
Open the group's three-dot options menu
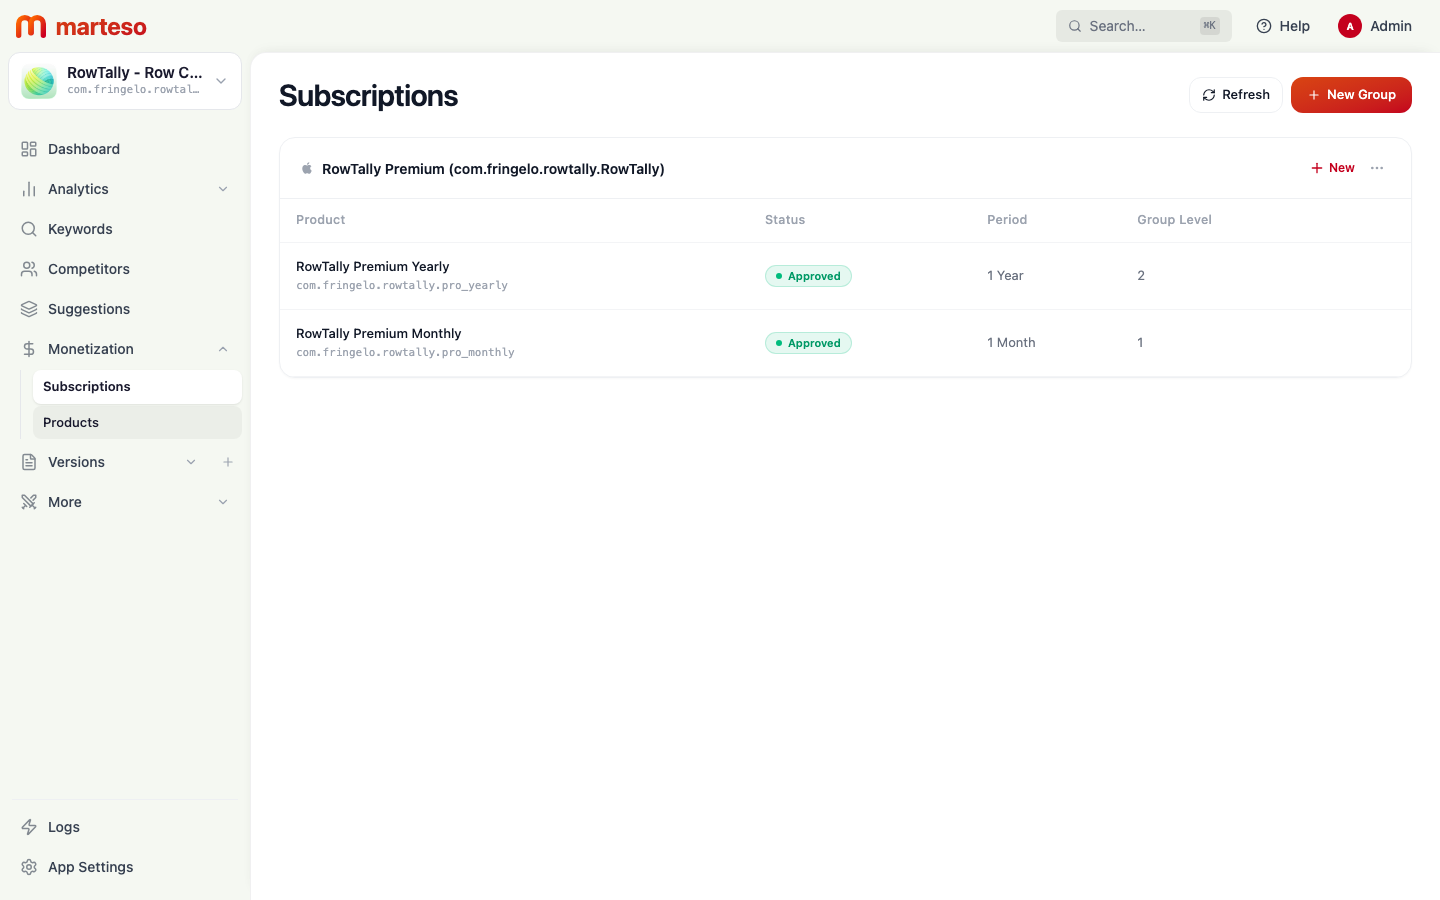pos(1377,168)
